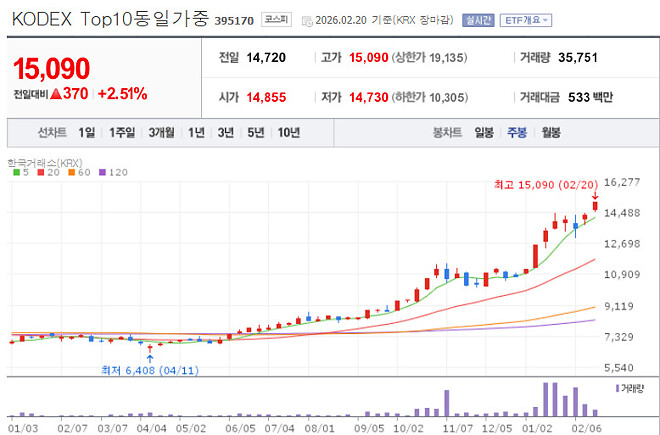
Task: Switch to the 3개월 line chart
Action: pyautogui.click(x=161, y=133)
